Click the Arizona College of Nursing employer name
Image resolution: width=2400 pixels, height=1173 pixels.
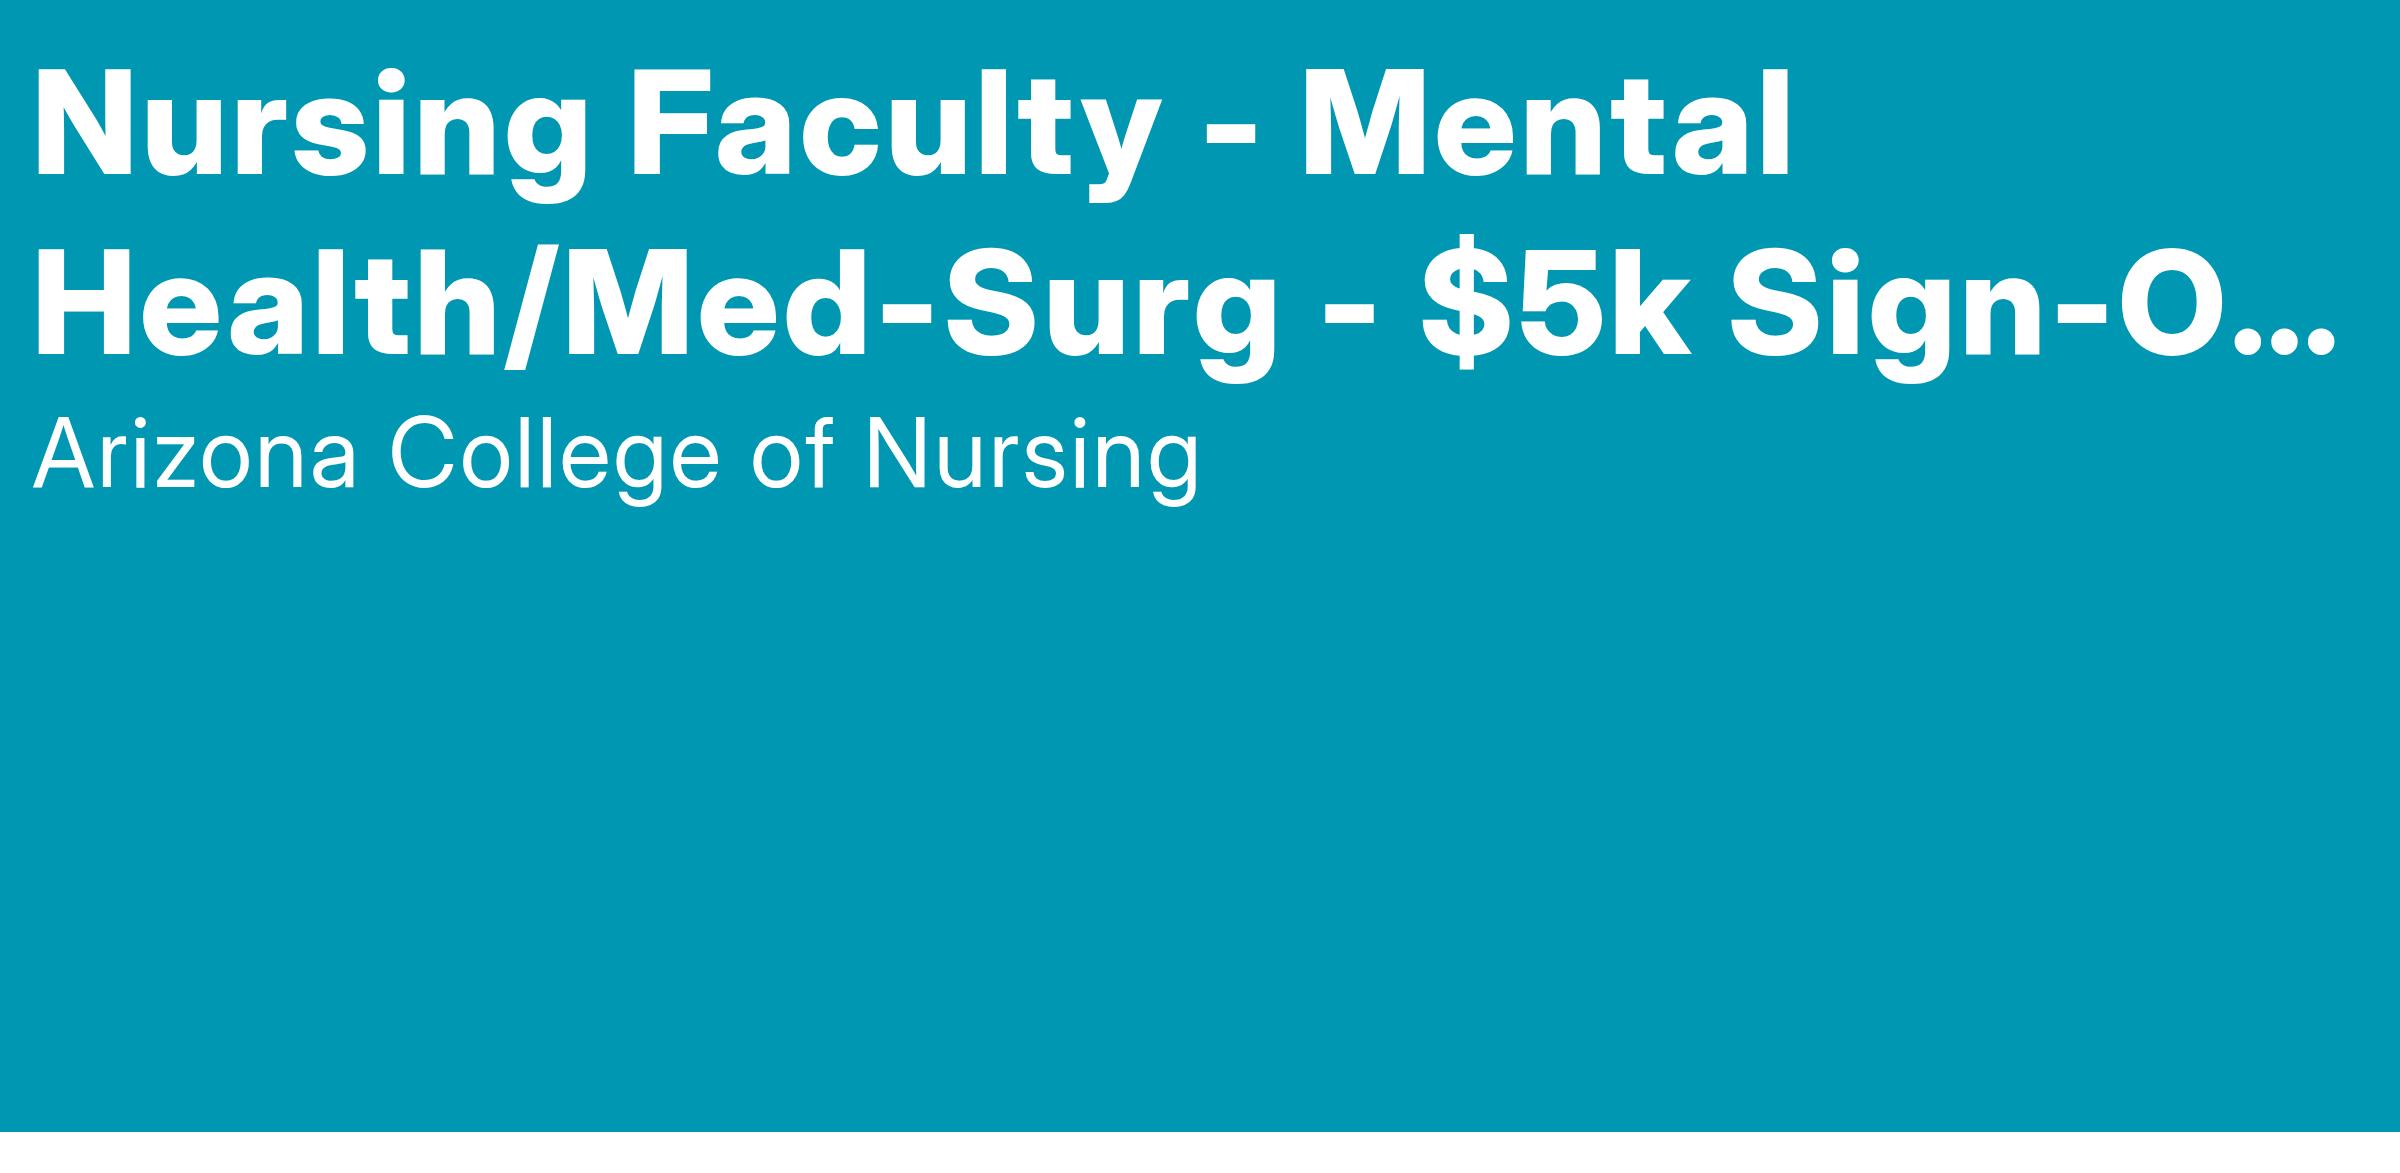coord(615,457)
